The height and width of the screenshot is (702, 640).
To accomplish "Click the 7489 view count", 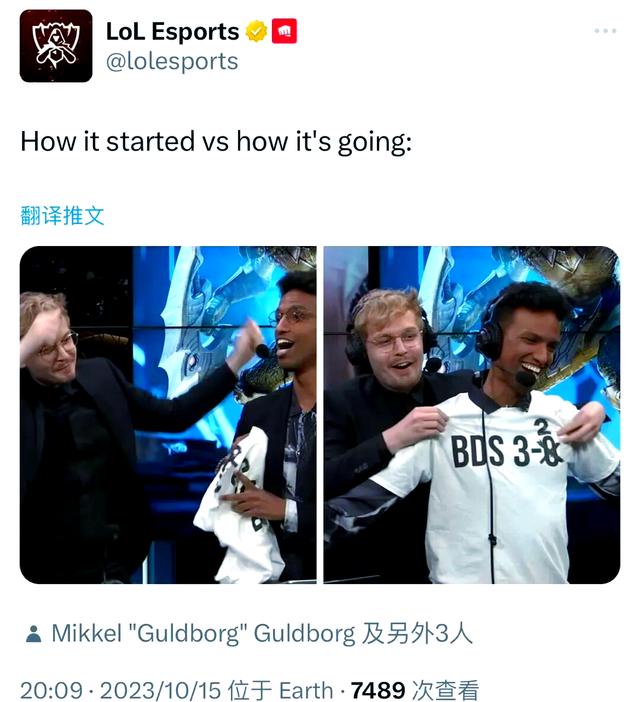I will click(x=378, y=690).
